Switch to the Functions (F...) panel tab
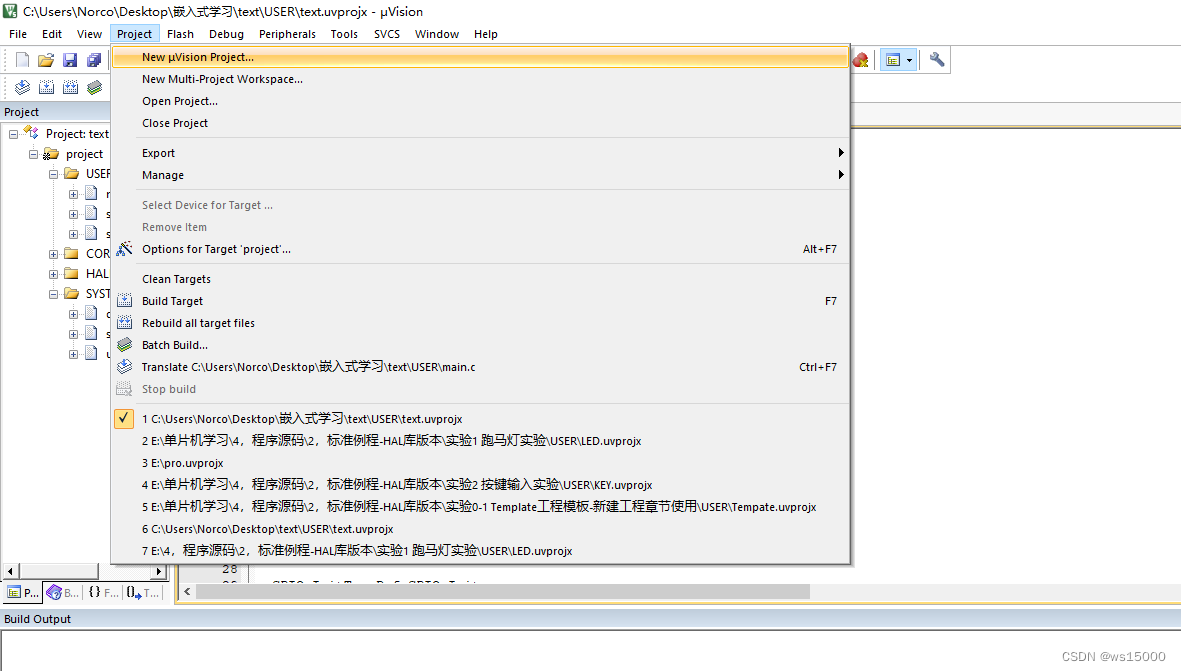 pyautogui.click(x=103, y=593)
